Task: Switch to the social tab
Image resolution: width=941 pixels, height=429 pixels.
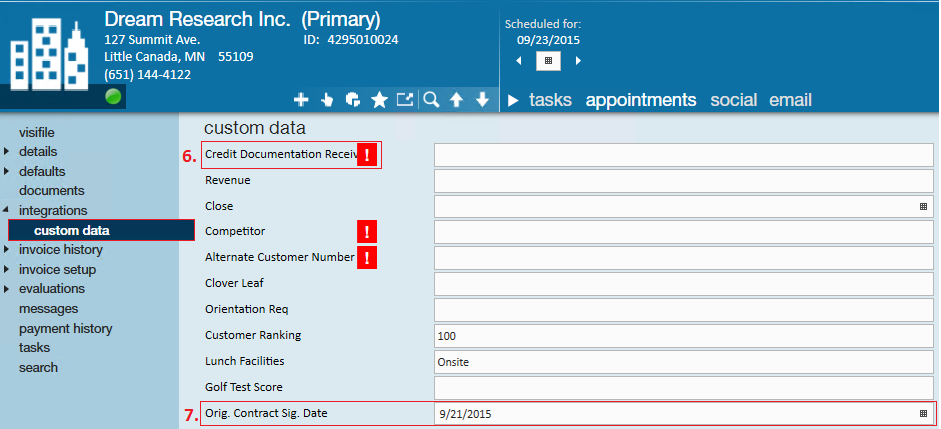Action: [733, 100]
